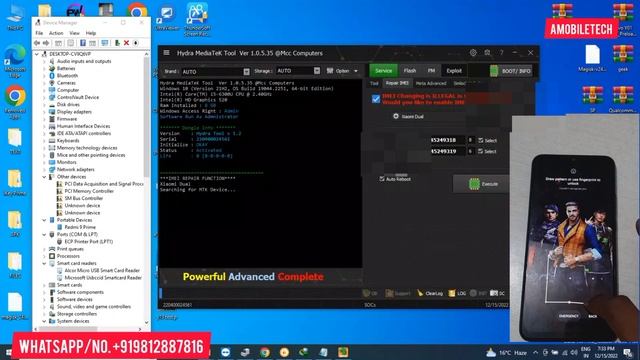
Task: Expand the Network adapters node
Action: click(44, 169)
